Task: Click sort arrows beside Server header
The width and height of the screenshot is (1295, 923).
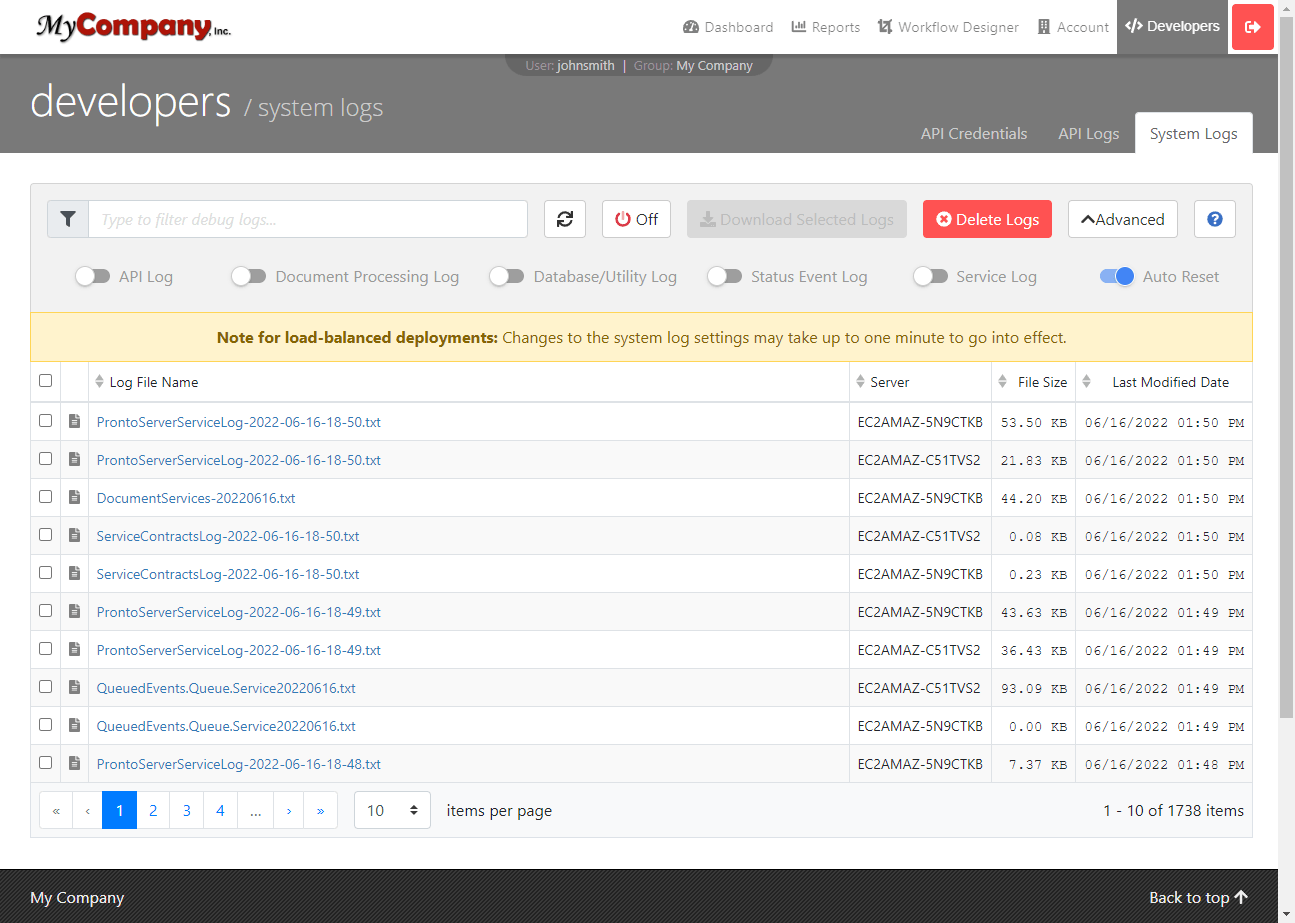Action: (860, 382)
